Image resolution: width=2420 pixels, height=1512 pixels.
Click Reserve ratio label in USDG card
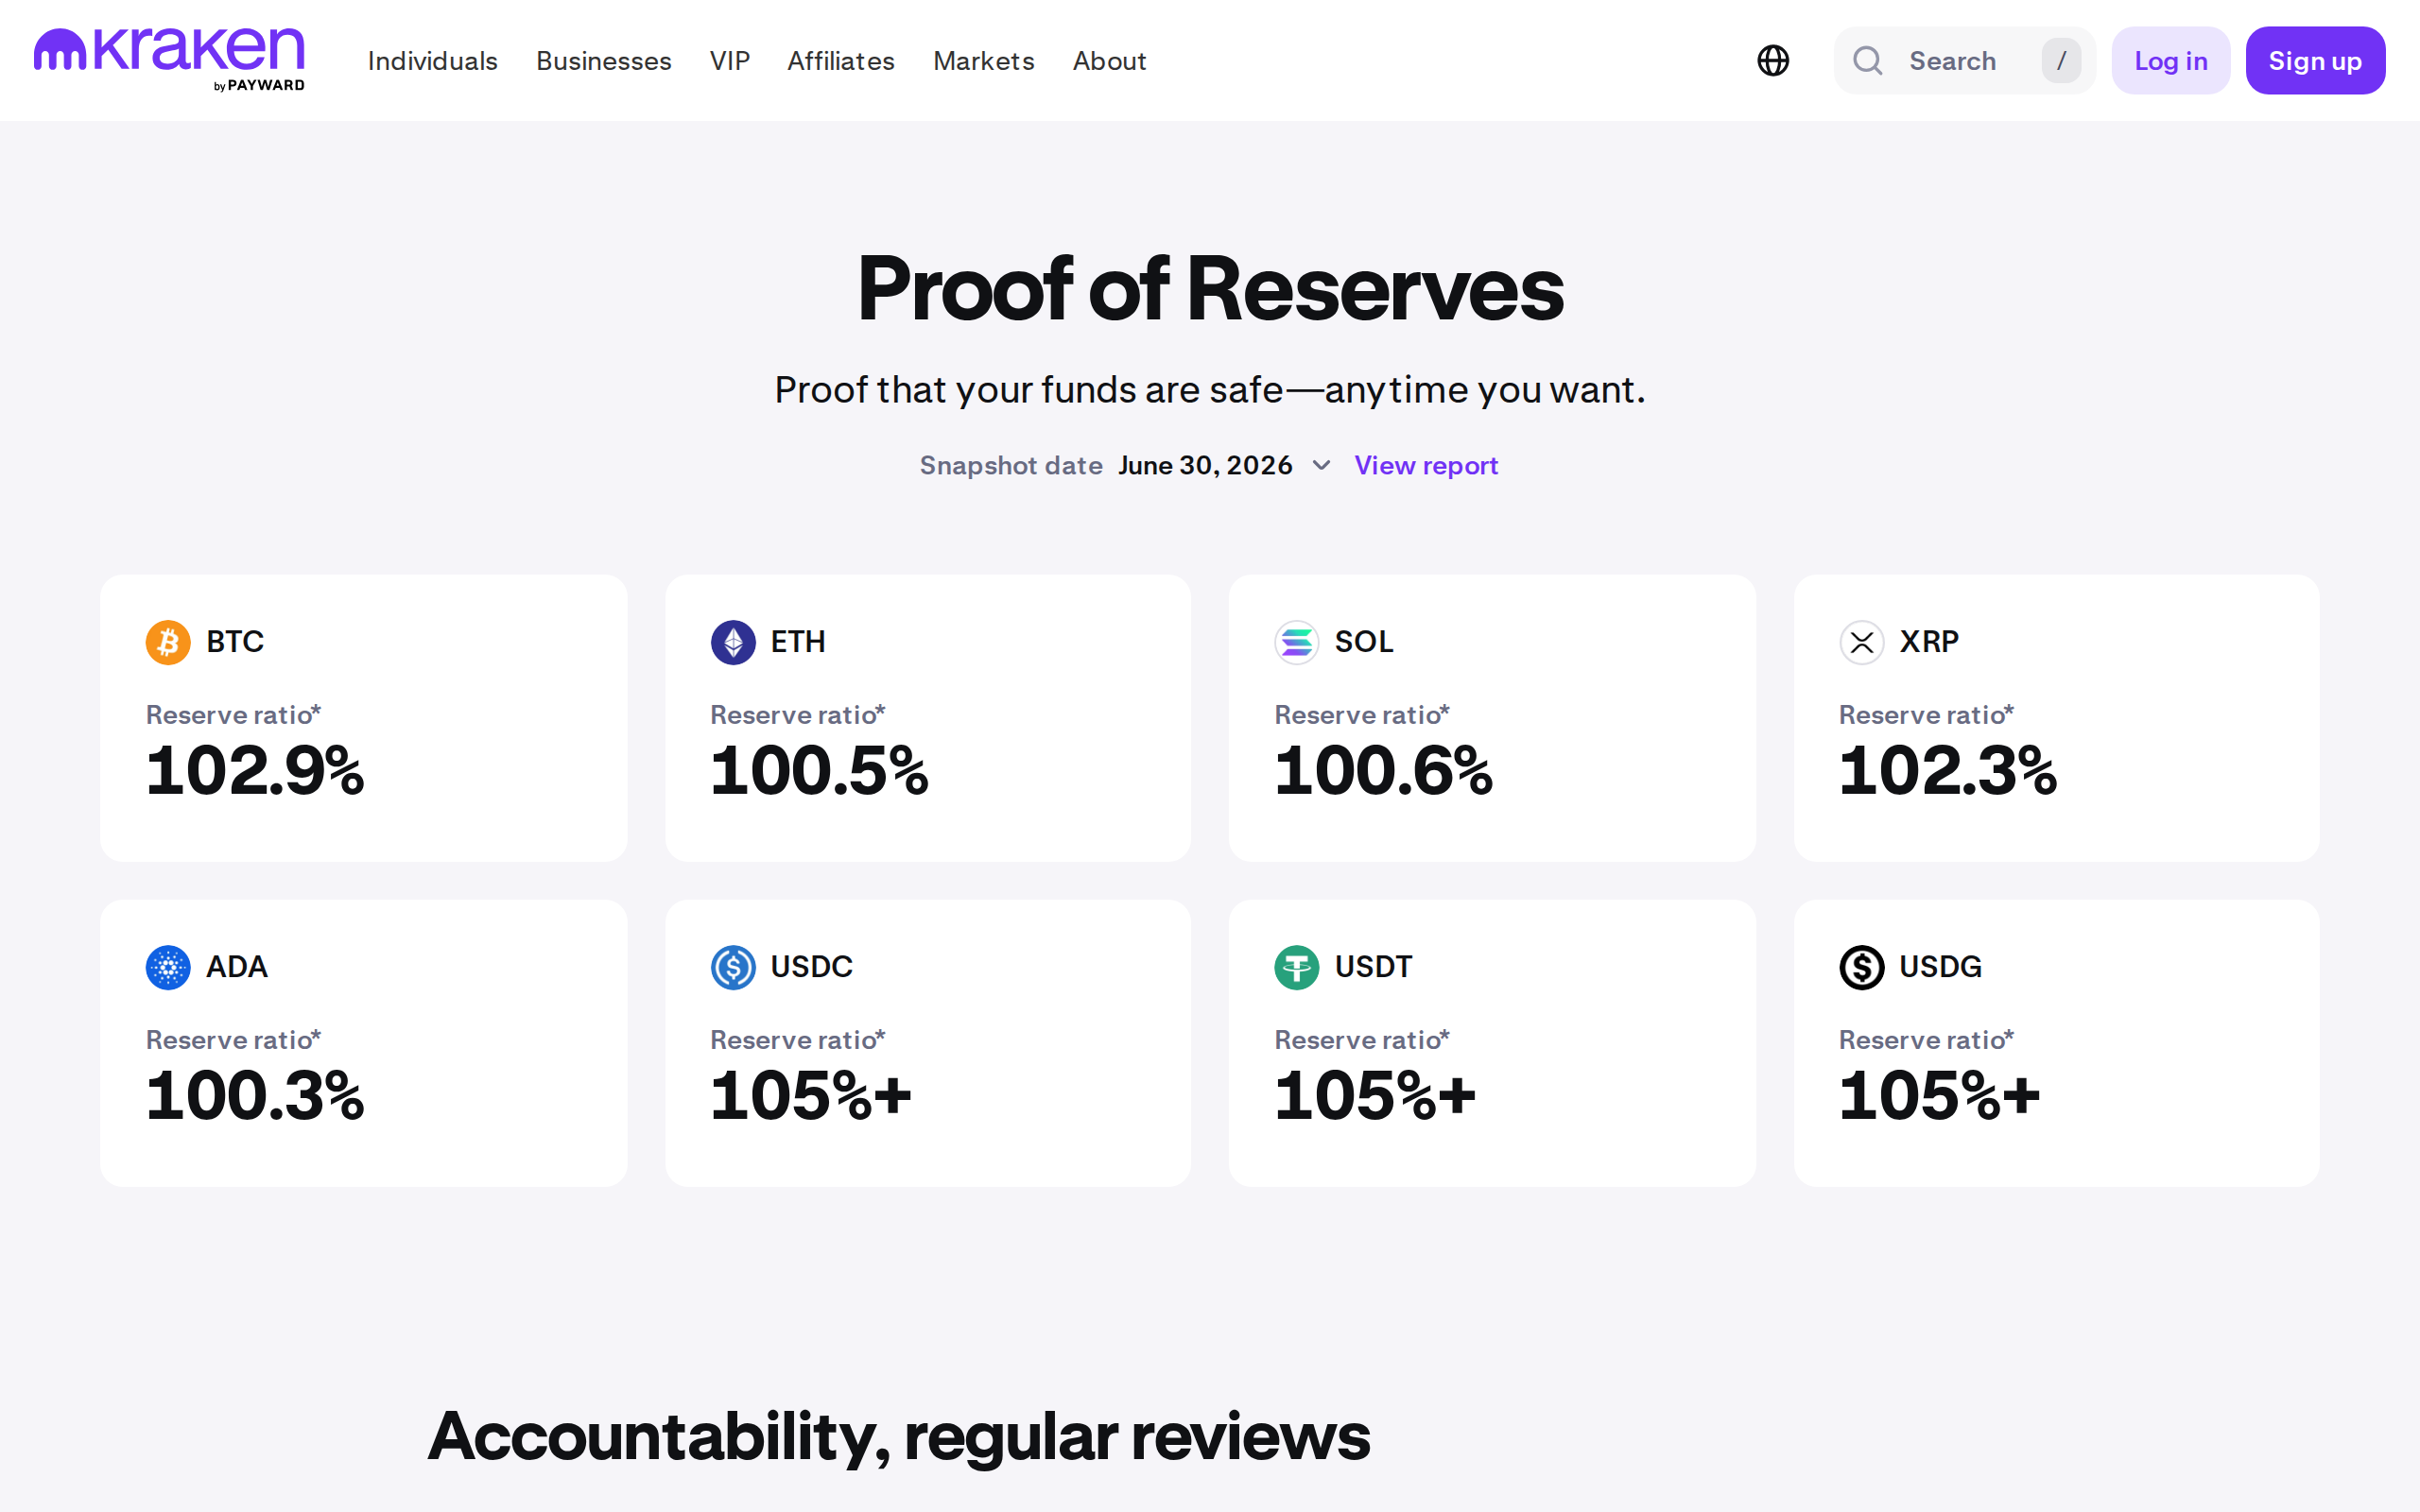click(1926, 1039)
